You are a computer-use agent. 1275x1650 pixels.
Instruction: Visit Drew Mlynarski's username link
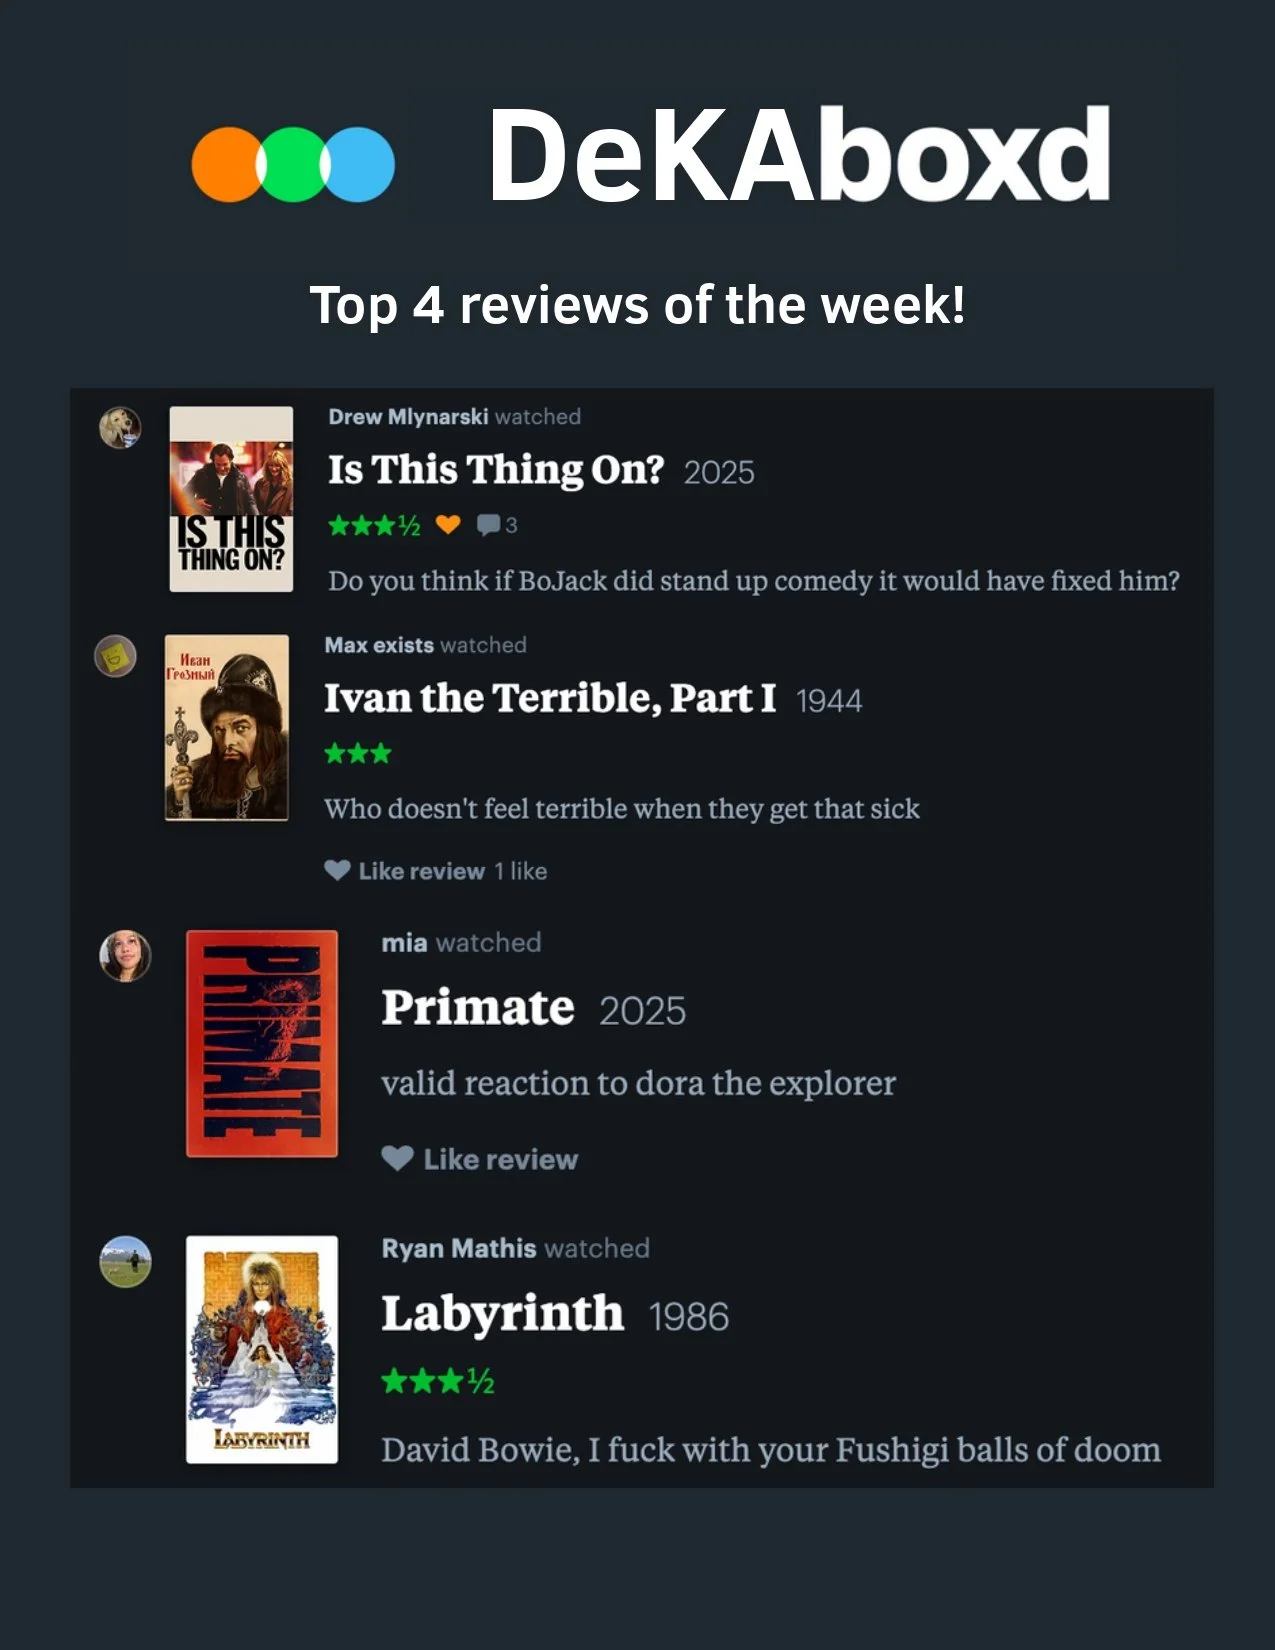(408, 417)
